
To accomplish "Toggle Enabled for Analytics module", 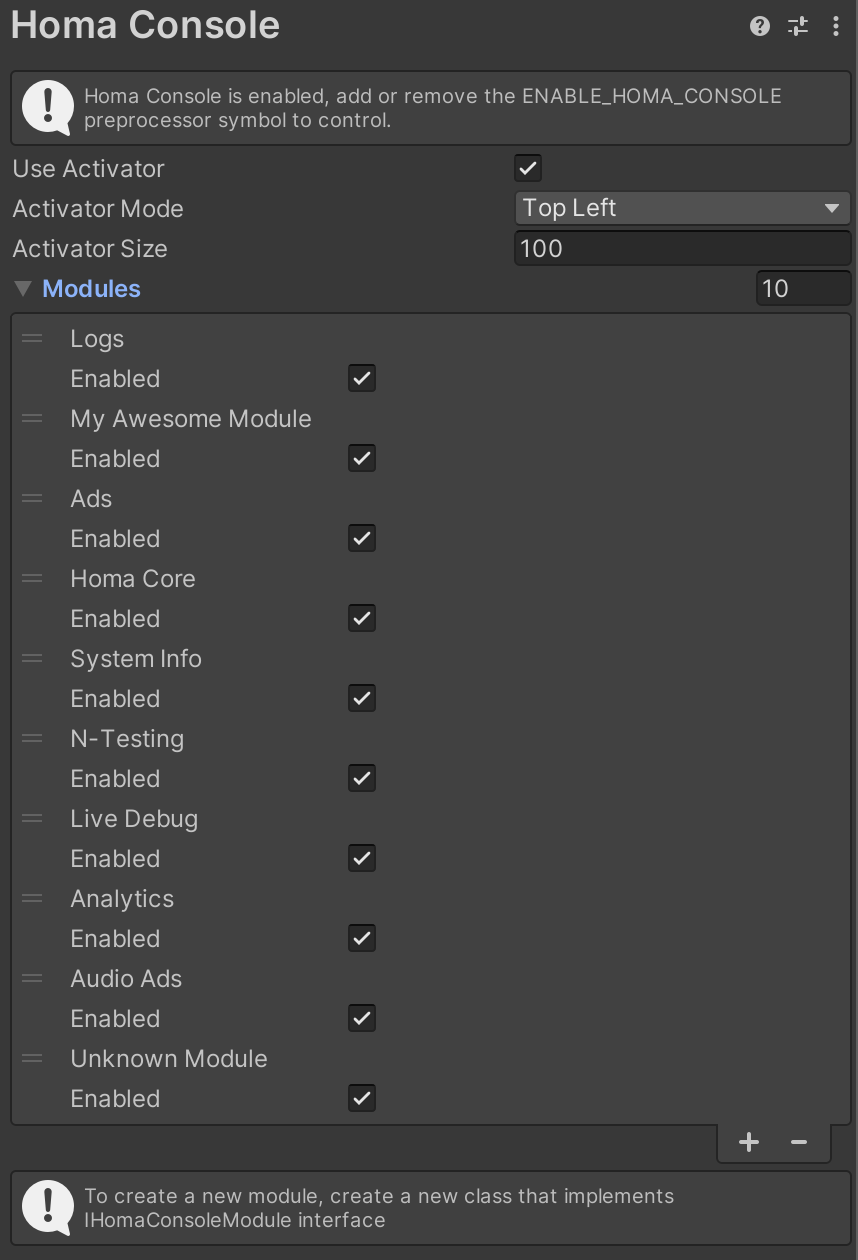I will tap(362, 939).
